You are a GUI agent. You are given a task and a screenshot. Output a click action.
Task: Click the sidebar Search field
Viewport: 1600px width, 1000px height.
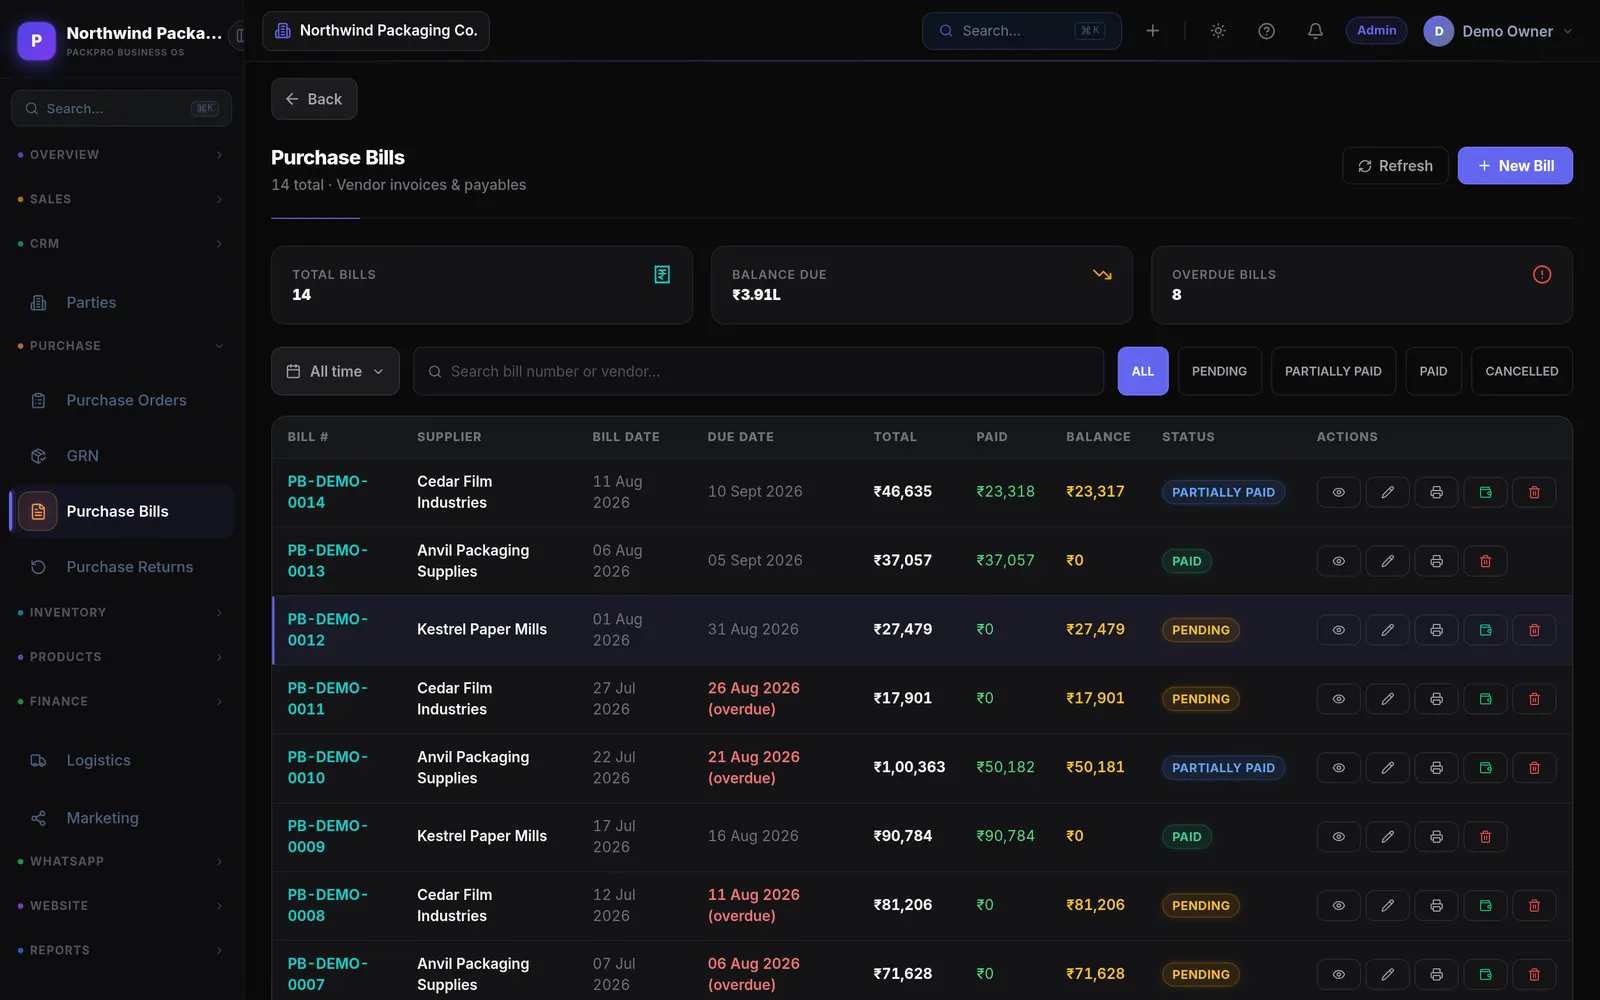click(x=121, y=108)
